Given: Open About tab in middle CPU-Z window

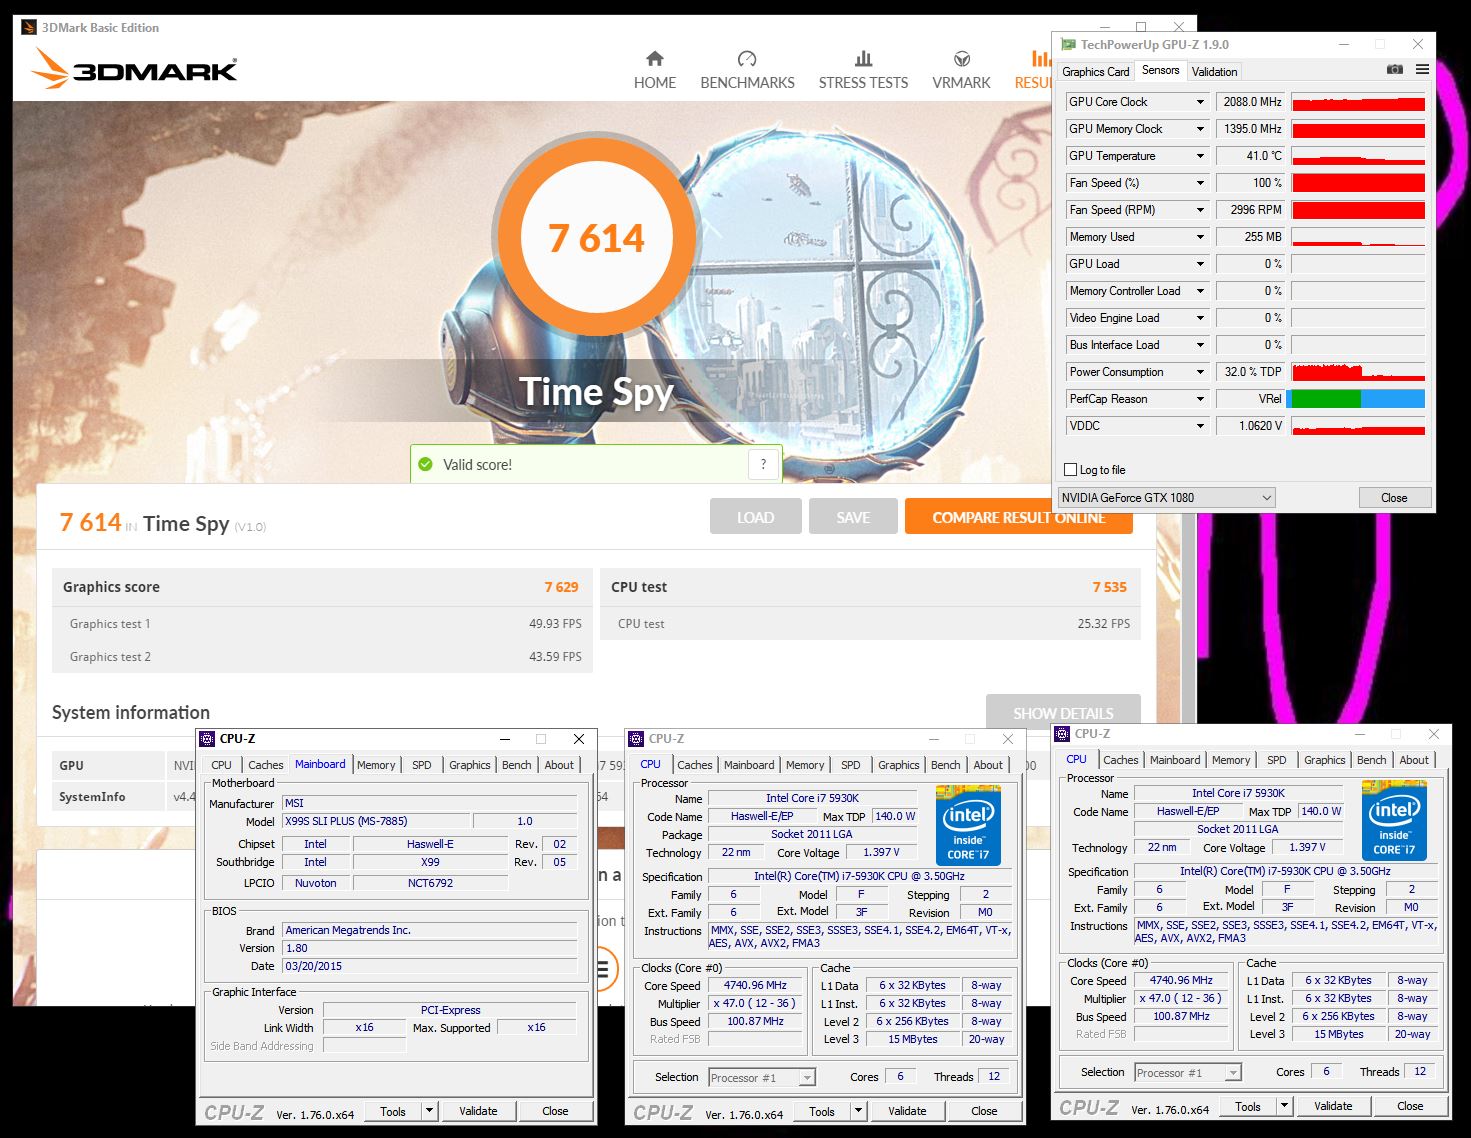Looking at the screenshot, I should [988, 765].
